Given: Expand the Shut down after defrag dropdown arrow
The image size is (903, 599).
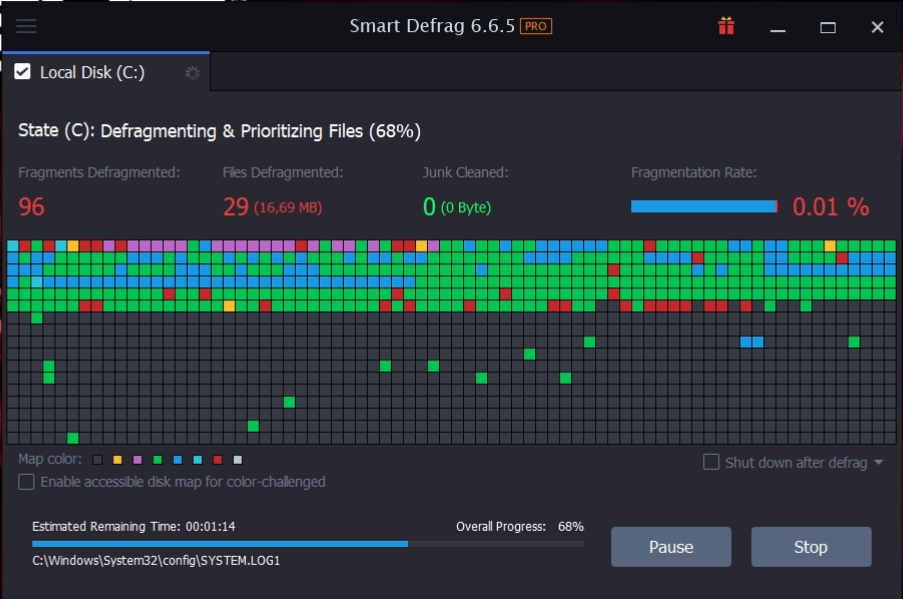Looking at the screenshot, I should (x=878, y=462).
